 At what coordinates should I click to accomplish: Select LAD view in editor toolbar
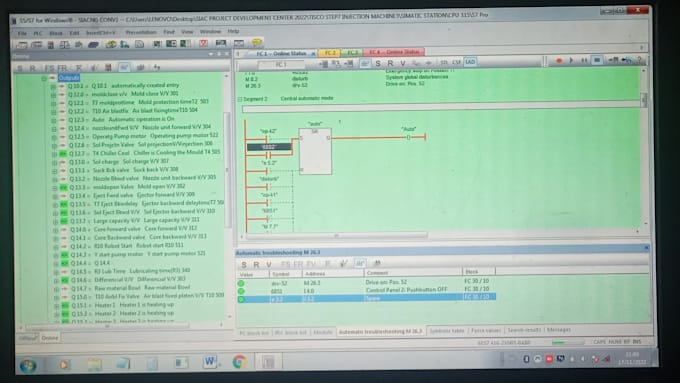pyautogui.click(x=470, y=62)
